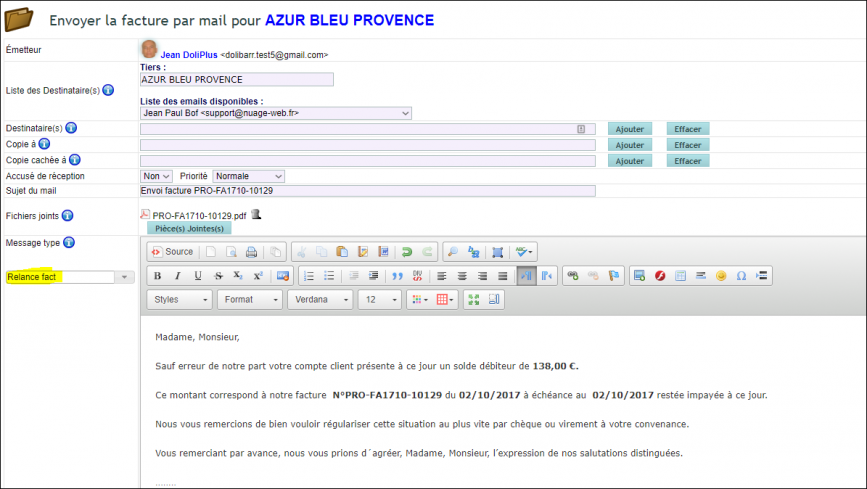This screenshot has height=489, width=867.
Task: Toggle subscript formatting
Action: click(x=238, y=275)
